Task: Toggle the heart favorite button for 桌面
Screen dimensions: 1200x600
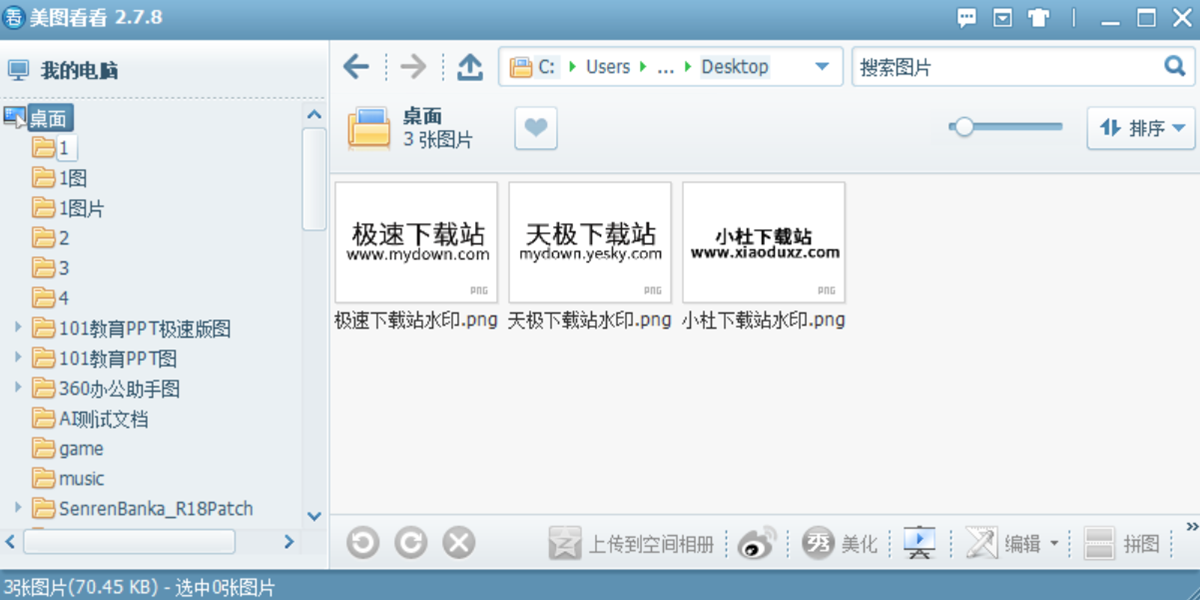Action: (x=536, y=128)
